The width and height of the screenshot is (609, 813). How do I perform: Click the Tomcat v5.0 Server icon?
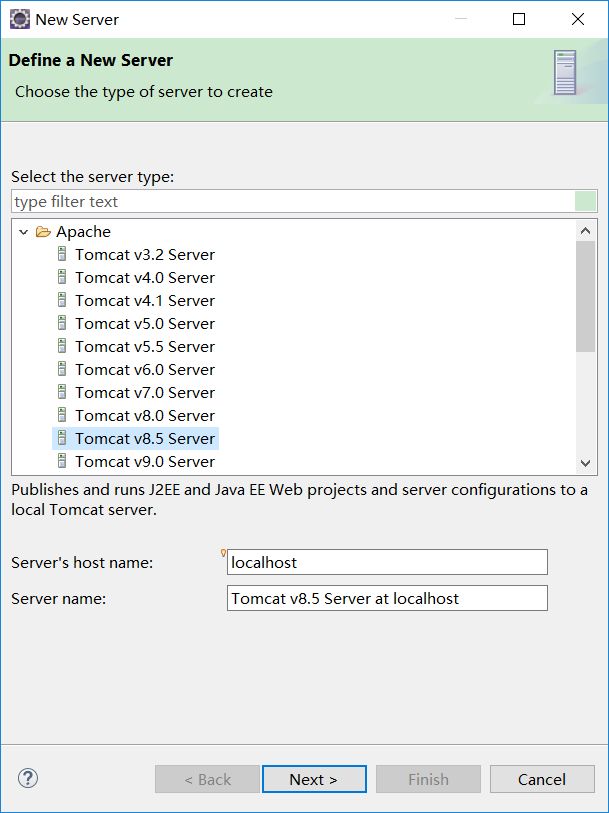(x=62, y=323)
